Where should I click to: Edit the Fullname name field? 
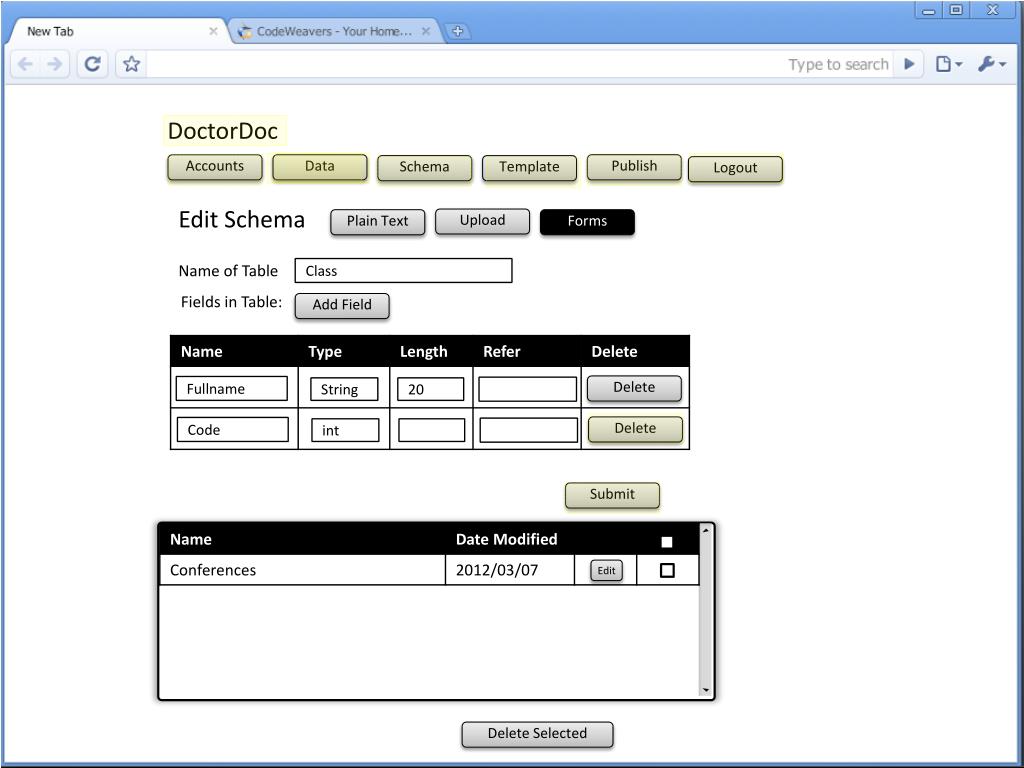[x=232, y=389]
